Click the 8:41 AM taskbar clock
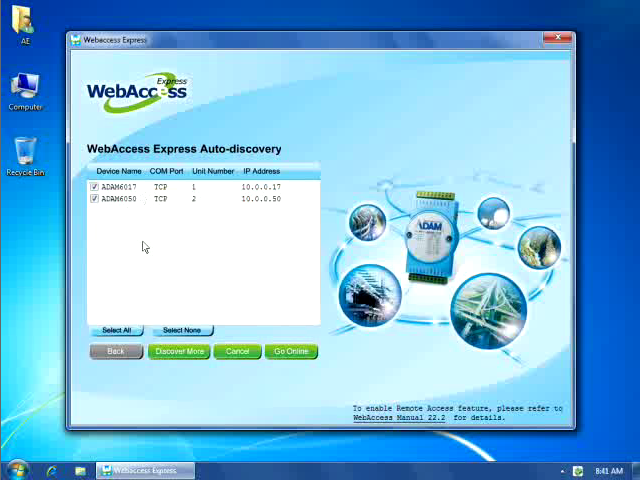This screenshot has width=640, height=480. pos(609,471)
